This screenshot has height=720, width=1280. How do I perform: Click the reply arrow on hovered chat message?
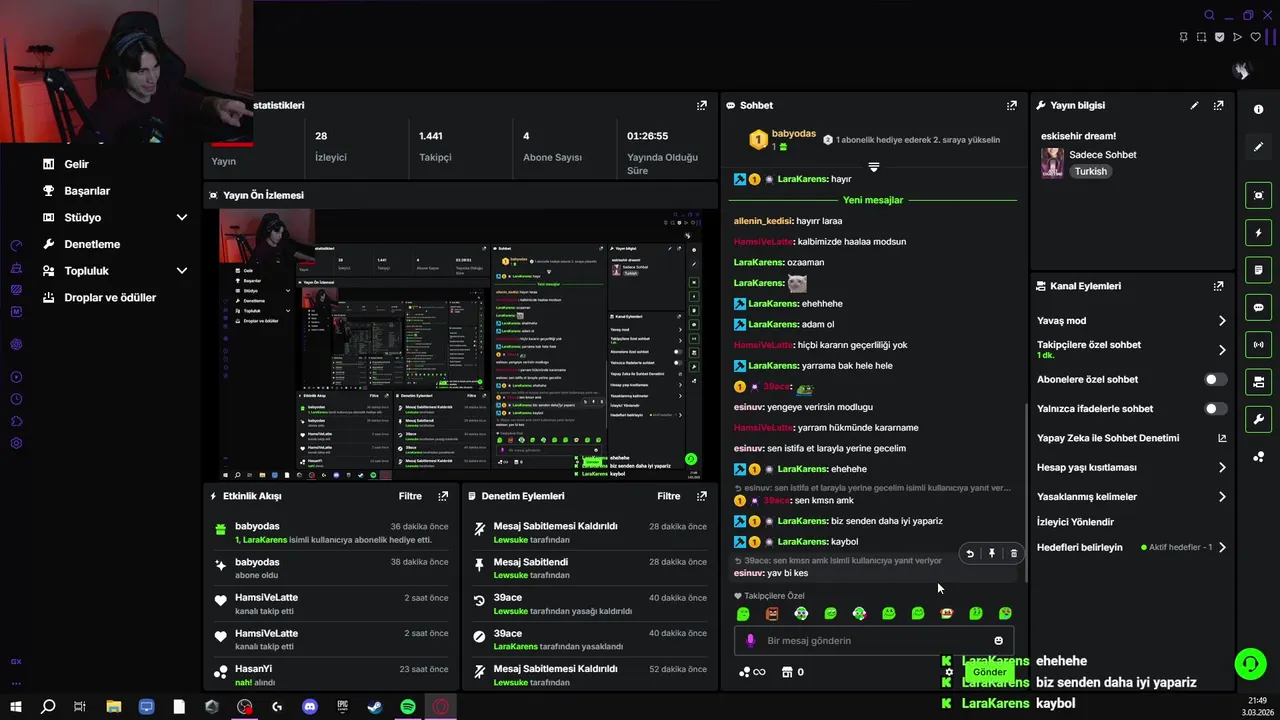(969, 553)
